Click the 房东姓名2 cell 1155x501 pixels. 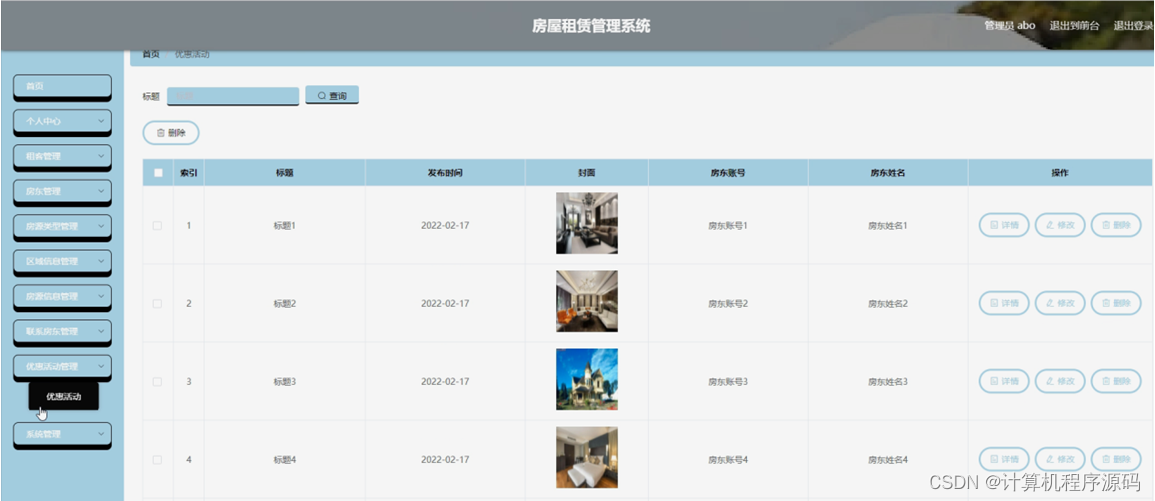(888, 304)
